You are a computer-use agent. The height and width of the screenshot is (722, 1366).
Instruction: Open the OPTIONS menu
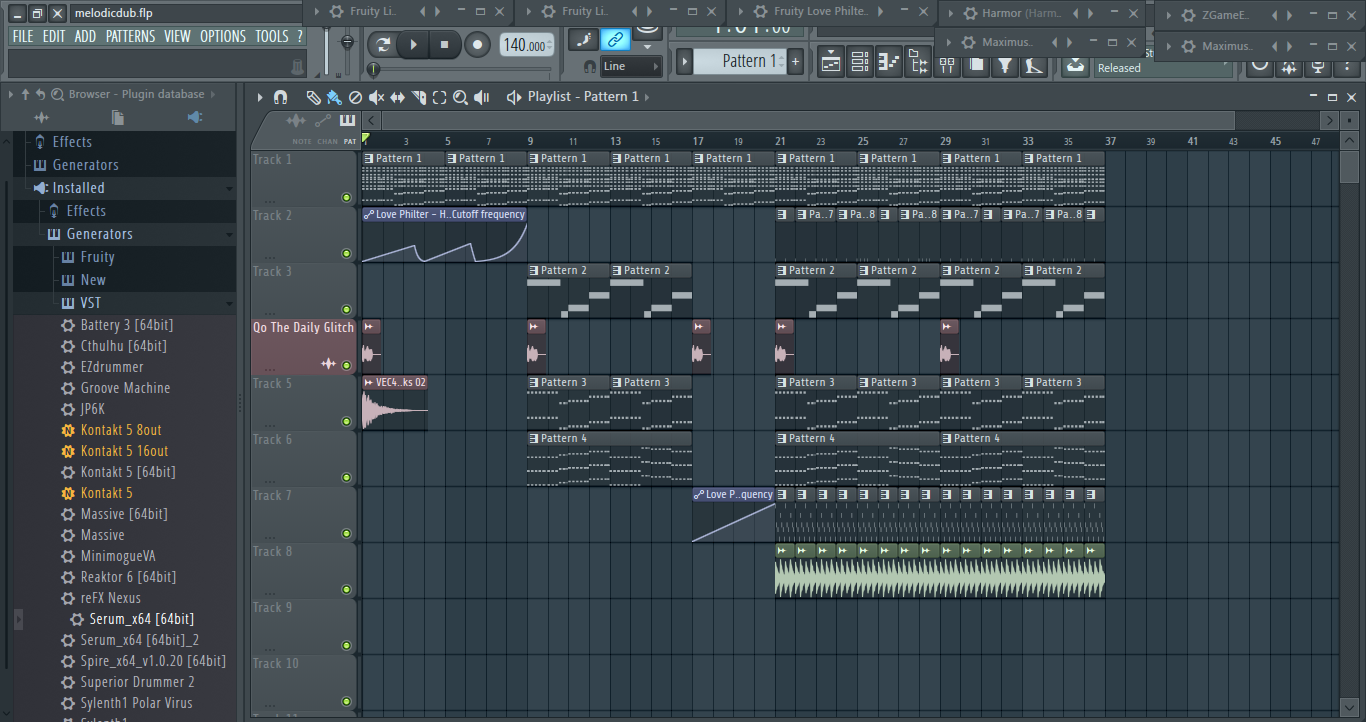[x=223, y=36]
